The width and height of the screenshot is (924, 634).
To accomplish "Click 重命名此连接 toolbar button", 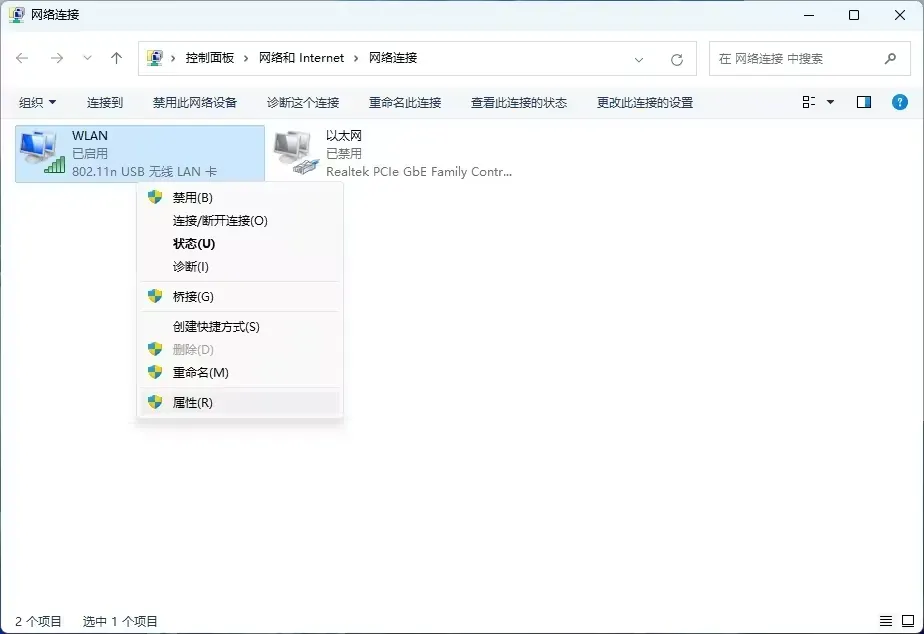I will (405, 103).
